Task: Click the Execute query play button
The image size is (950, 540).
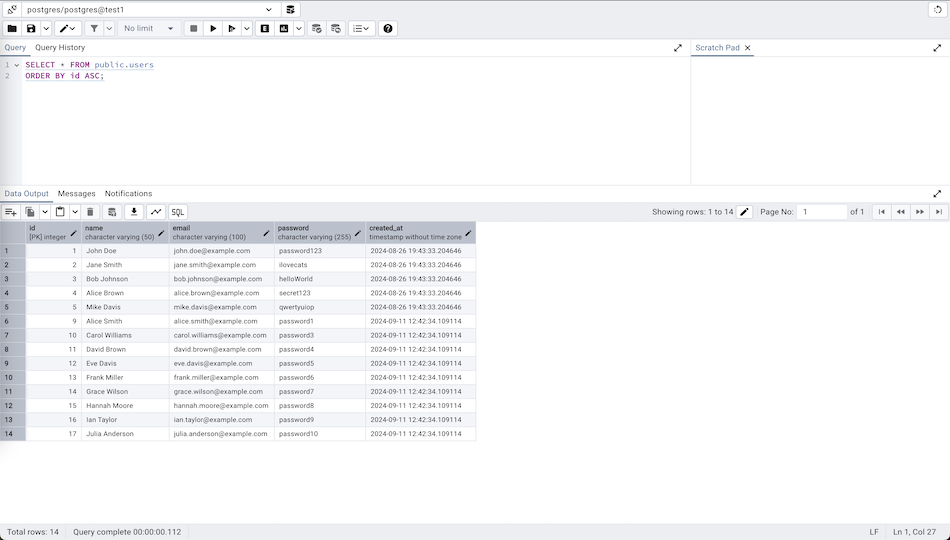Action: tap(213, 29)
